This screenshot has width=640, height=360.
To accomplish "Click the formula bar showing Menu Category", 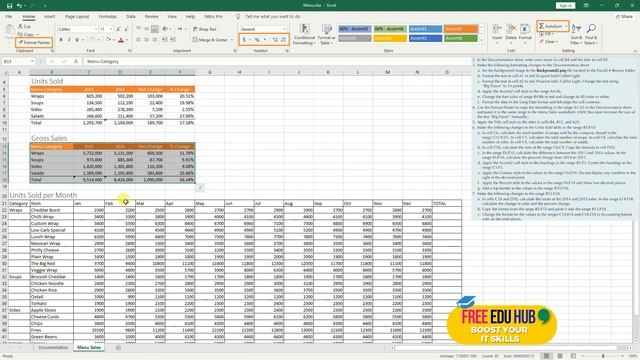I will tap(278, 61).
